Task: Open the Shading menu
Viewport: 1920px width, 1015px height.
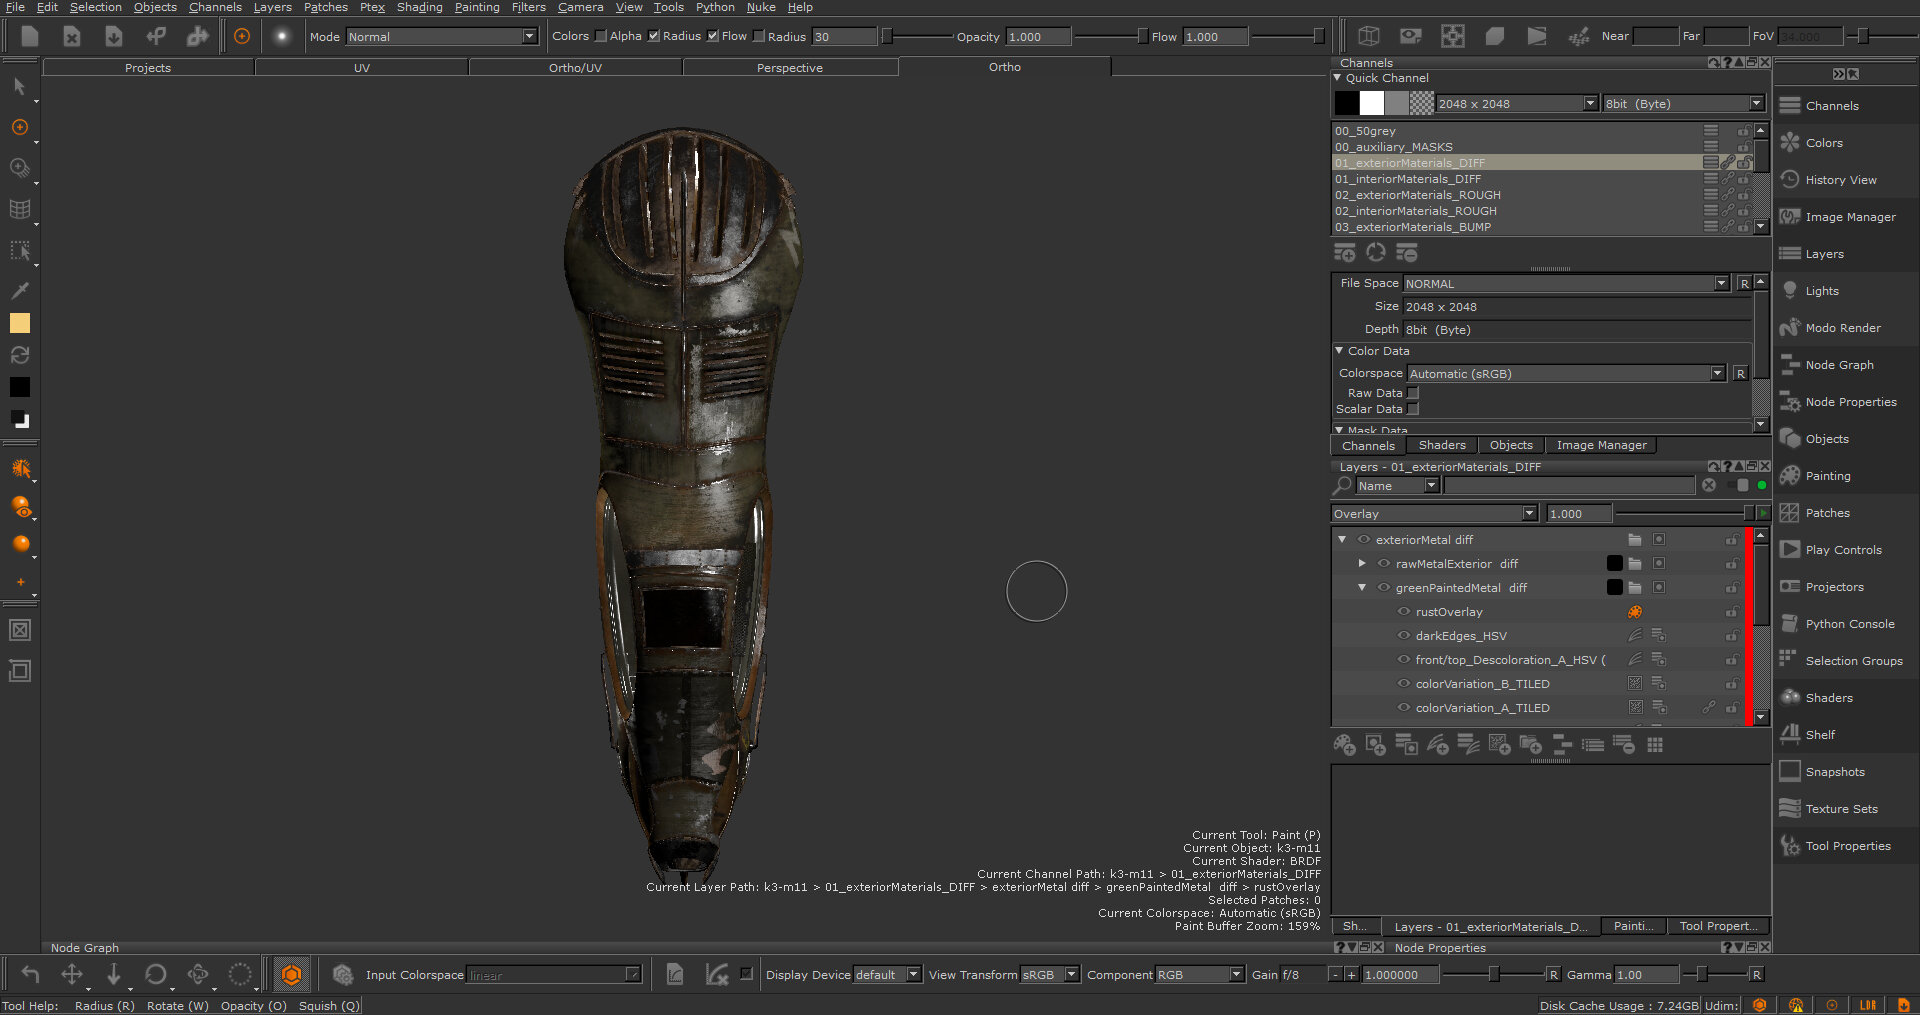Action: (x=419, y=7)
